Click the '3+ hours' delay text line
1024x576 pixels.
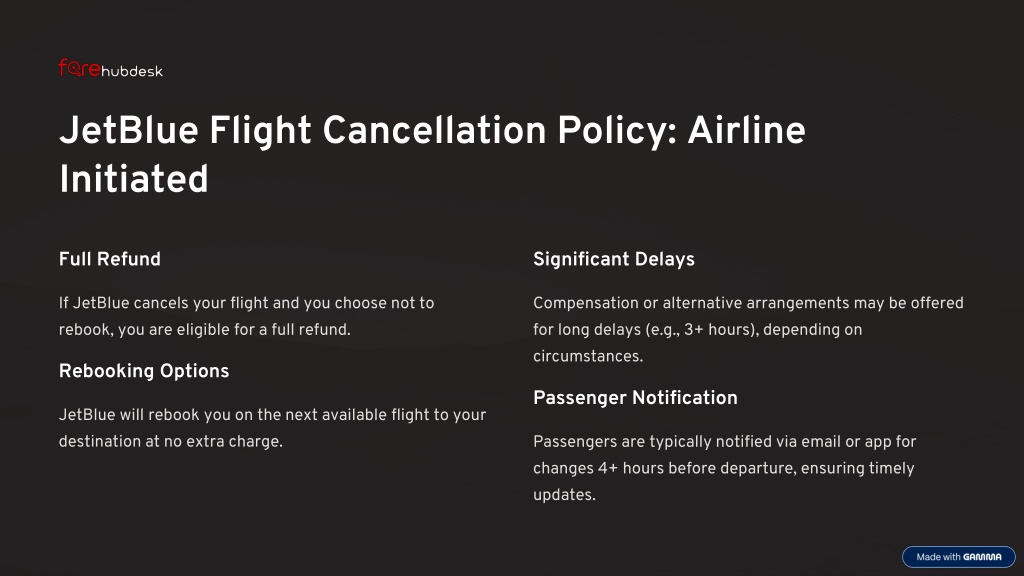pos(697,330)
